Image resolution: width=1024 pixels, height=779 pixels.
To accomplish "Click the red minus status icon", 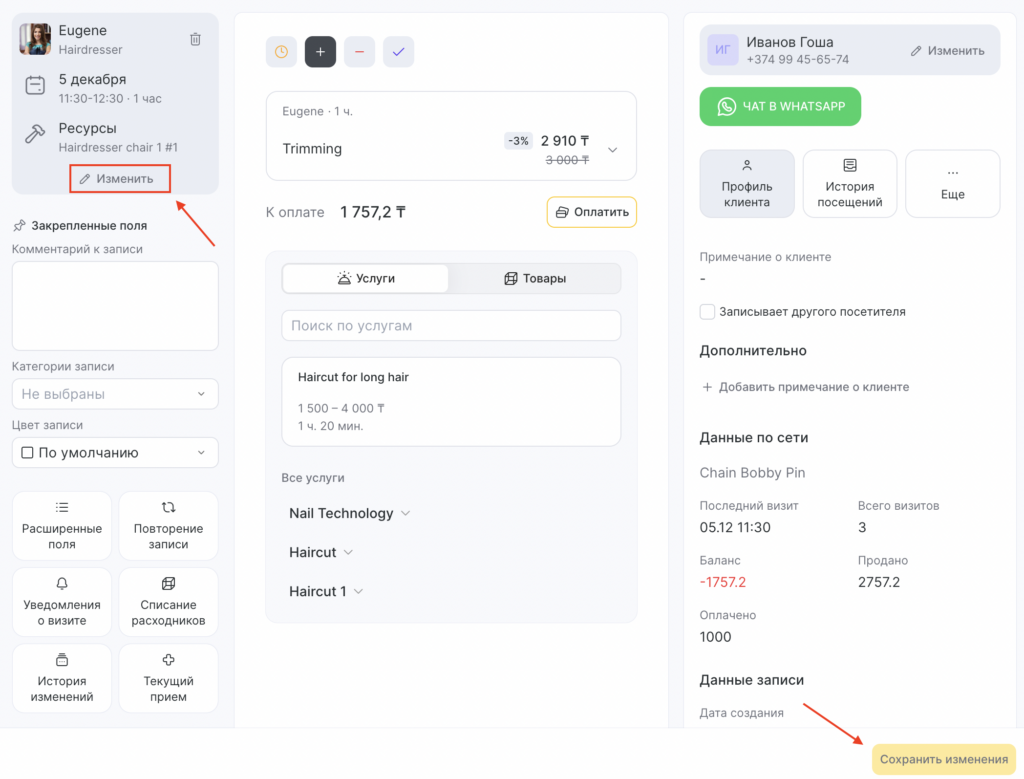I will [x=359, y=52].
